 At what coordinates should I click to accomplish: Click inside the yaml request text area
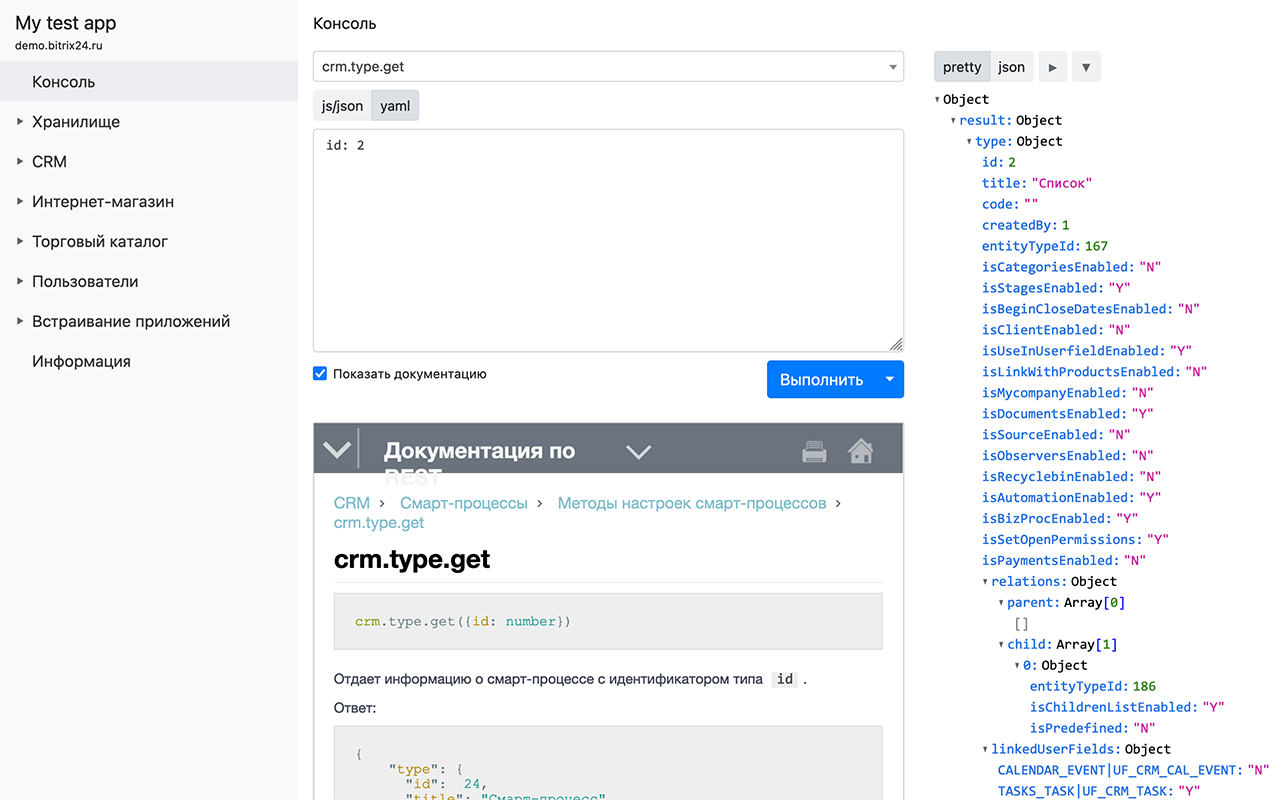pos(608,240)
